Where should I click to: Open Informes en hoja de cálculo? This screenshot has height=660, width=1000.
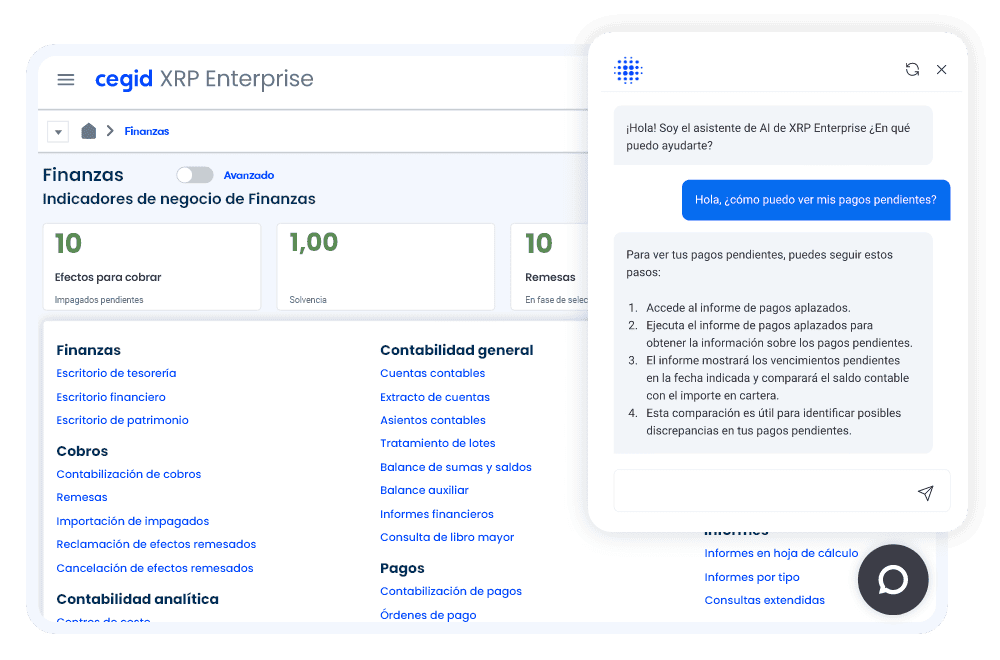click(781, 553)
